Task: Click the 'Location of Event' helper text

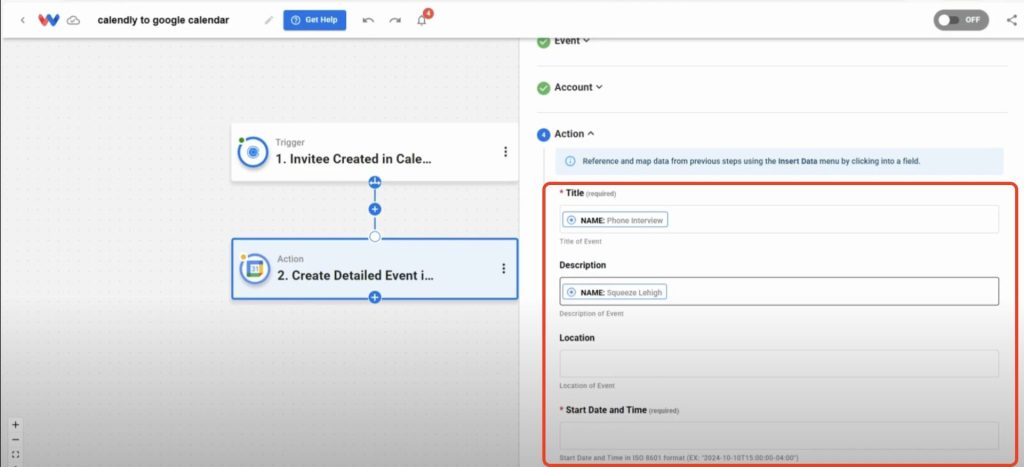Action: (x=587, y=385)
